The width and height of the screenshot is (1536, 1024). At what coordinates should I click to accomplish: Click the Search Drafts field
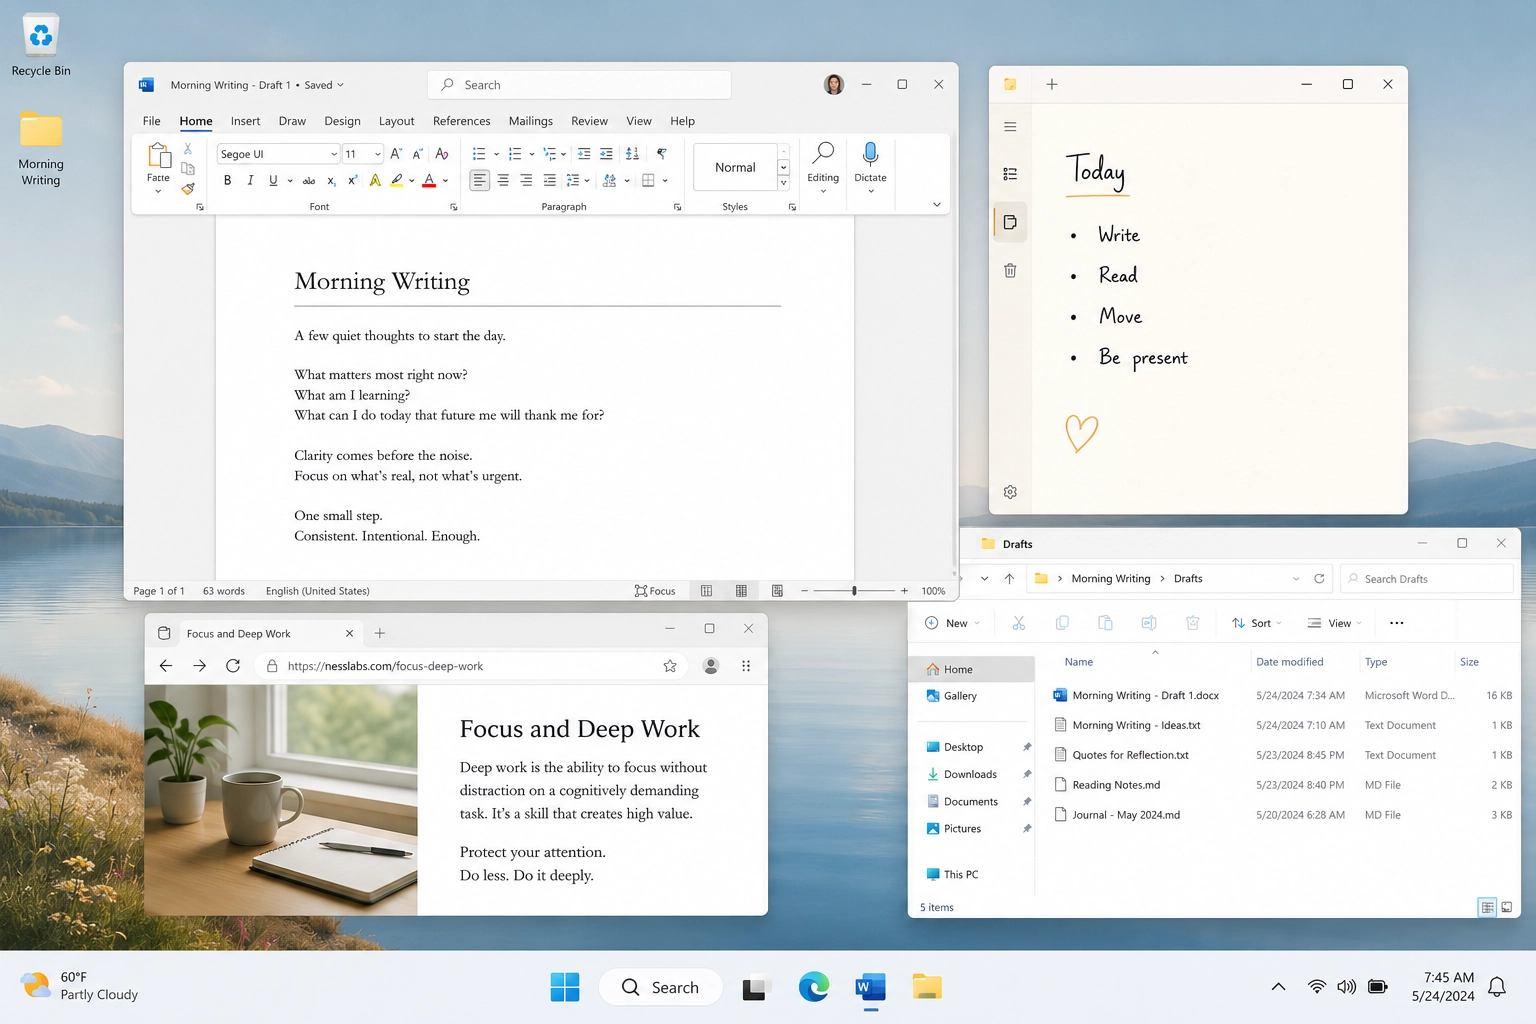(x=1427, y=579)
